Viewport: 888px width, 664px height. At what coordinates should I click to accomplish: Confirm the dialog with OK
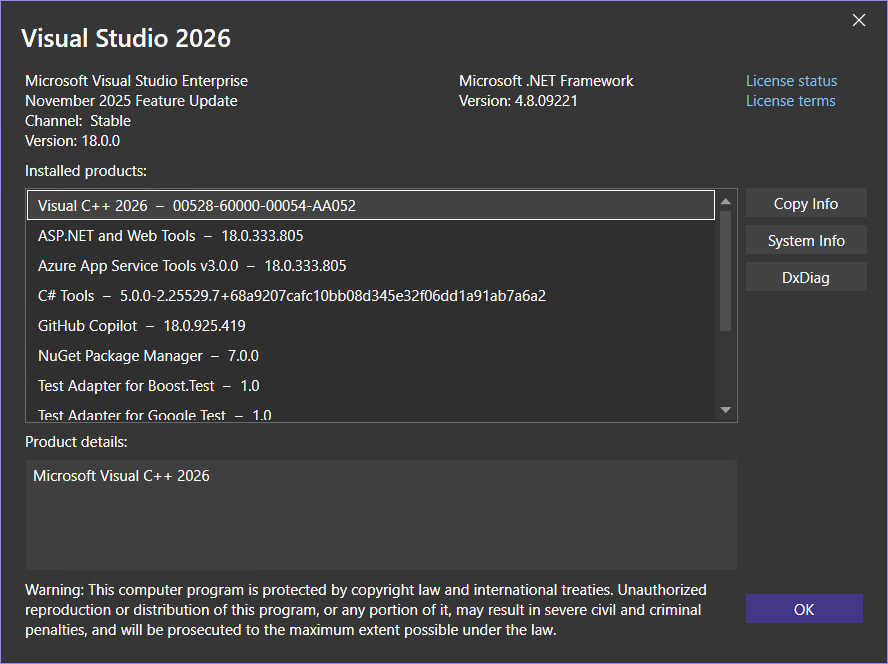pos(804,608)
